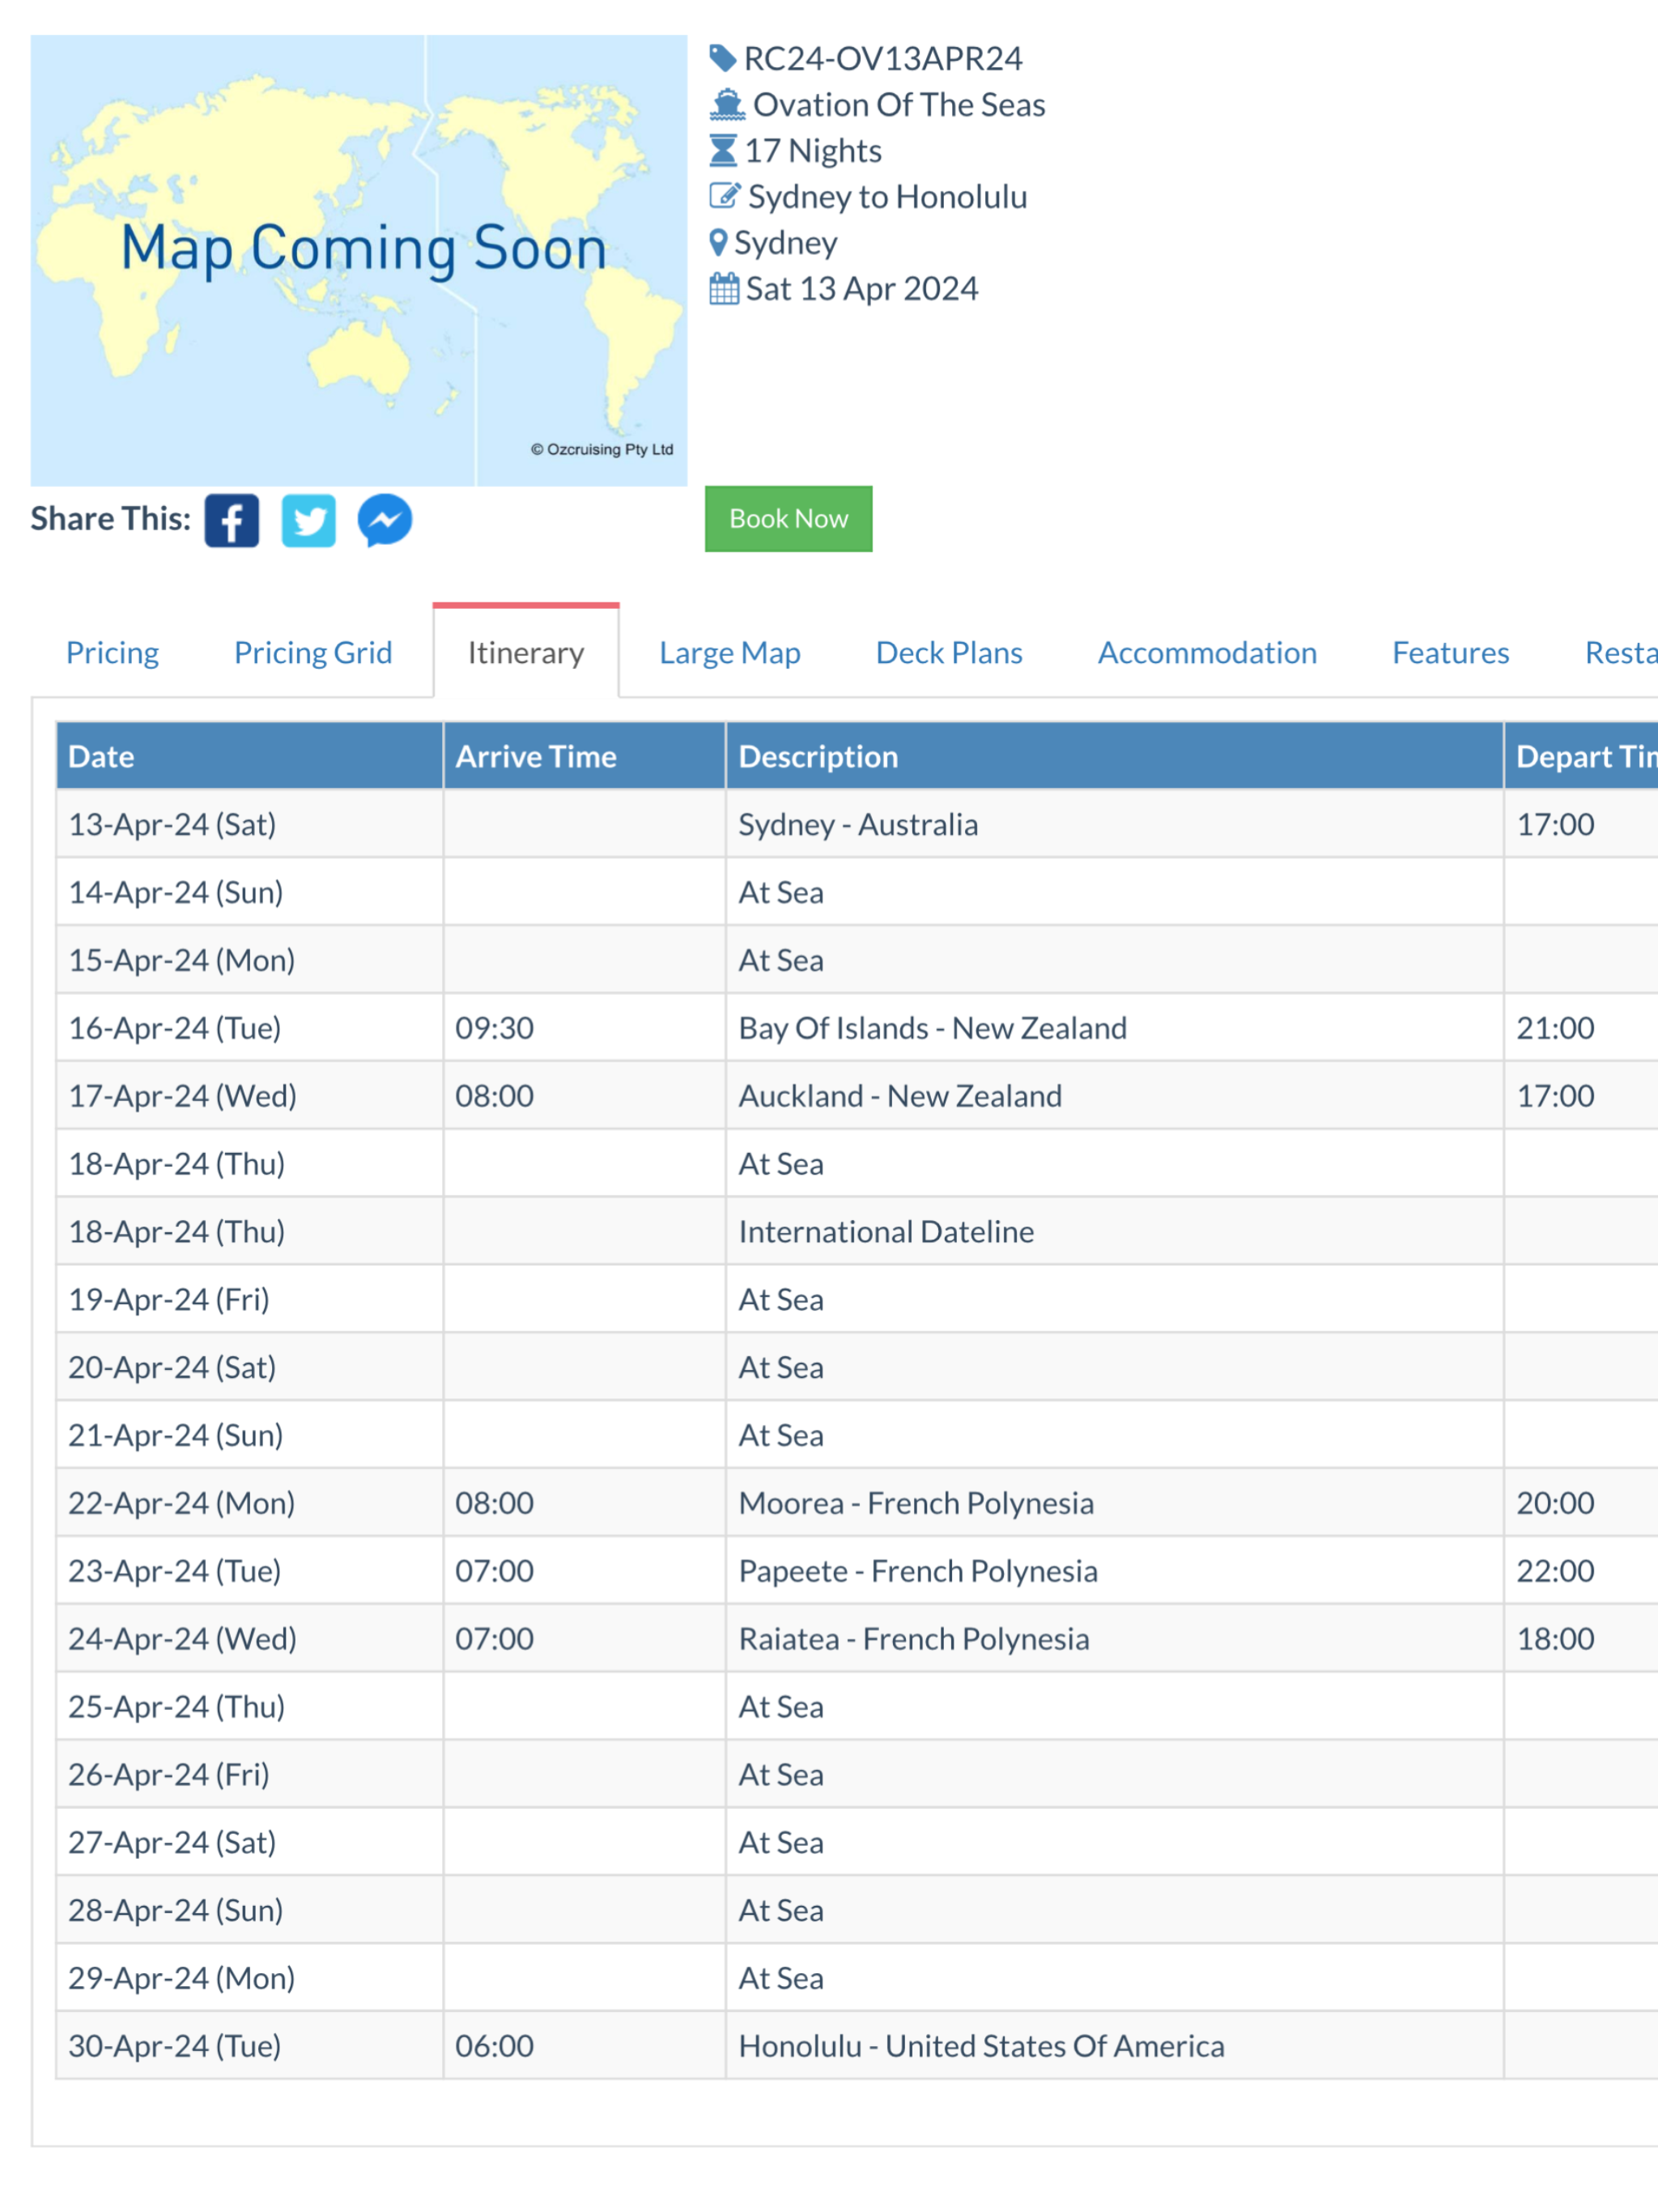This screenshot has width=1658, height=2212.
Task: Click Ovation Of The Seas ship name
Action: click(x=899, y=105)
